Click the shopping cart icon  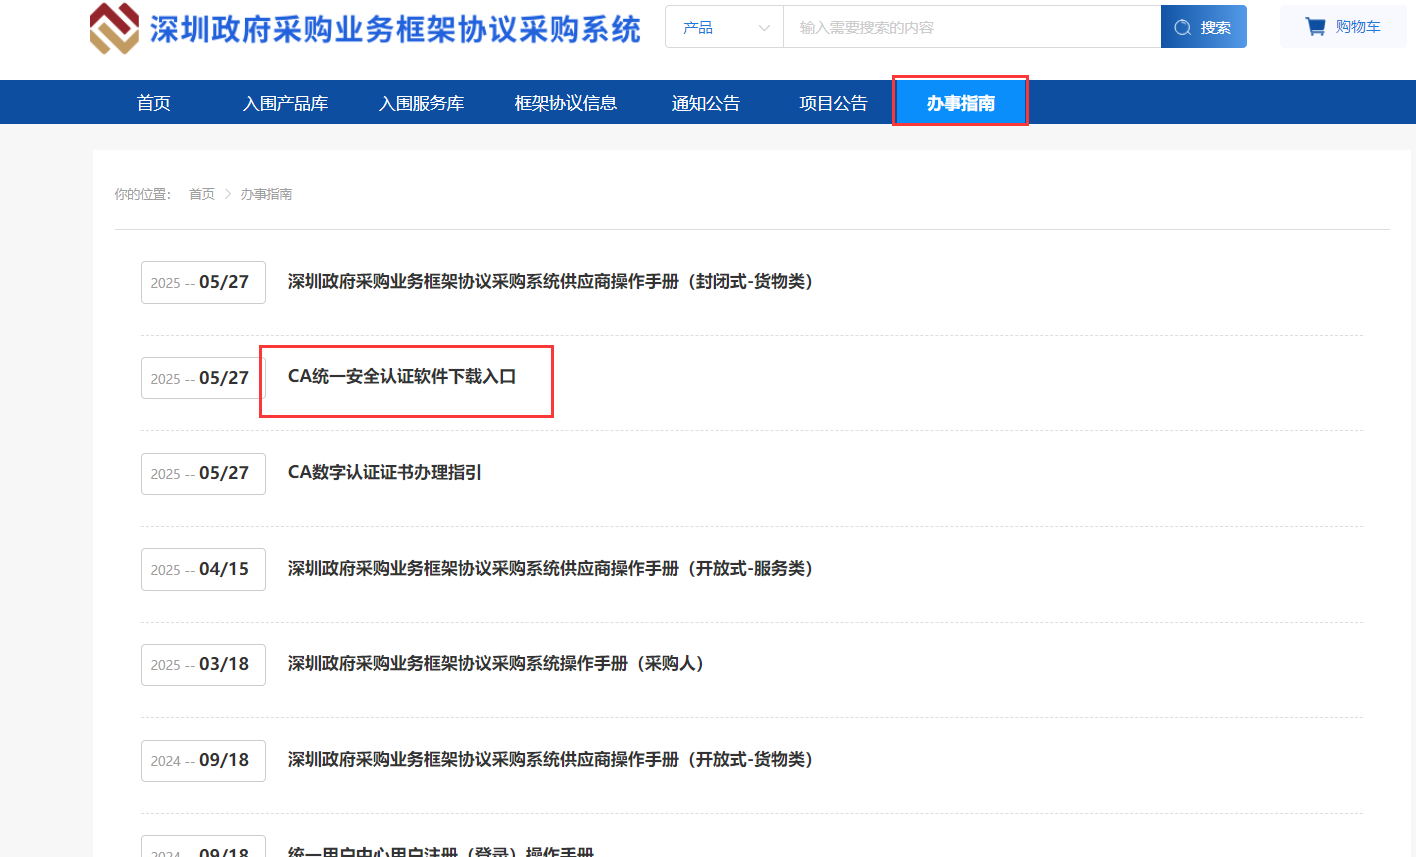point(1315,27)
